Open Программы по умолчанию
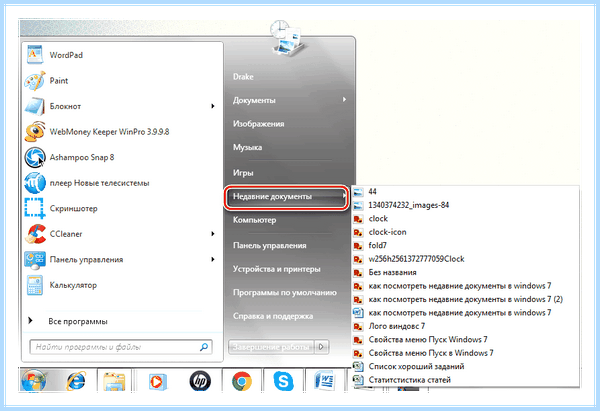Image resolution: width=600 pixels, height=411 pixels. pos(285,293)
